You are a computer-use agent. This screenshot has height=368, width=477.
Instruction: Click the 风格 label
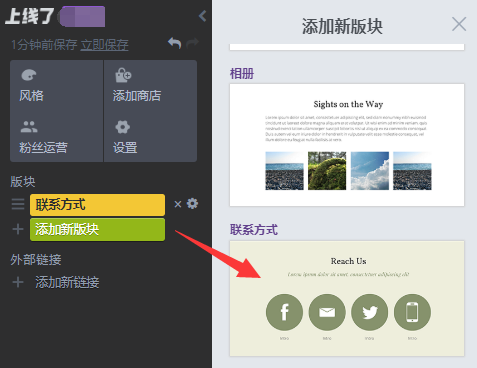click(31, 96)
